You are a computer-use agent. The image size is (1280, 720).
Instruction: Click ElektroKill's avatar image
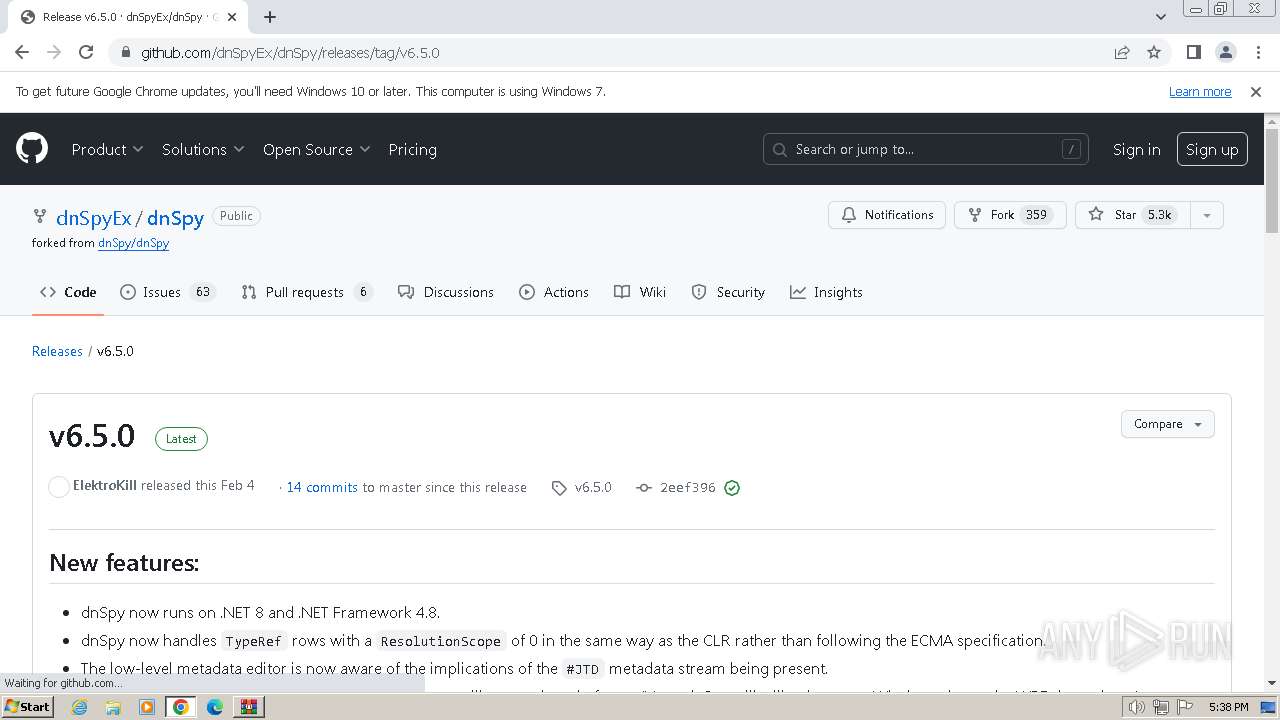(x=59, y=487)
